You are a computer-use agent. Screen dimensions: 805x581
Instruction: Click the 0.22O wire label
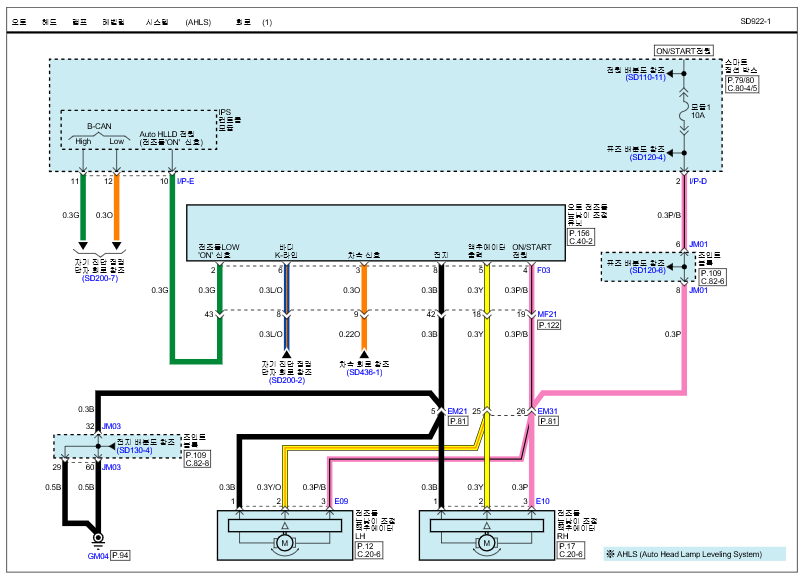click(x=349, y=334)
